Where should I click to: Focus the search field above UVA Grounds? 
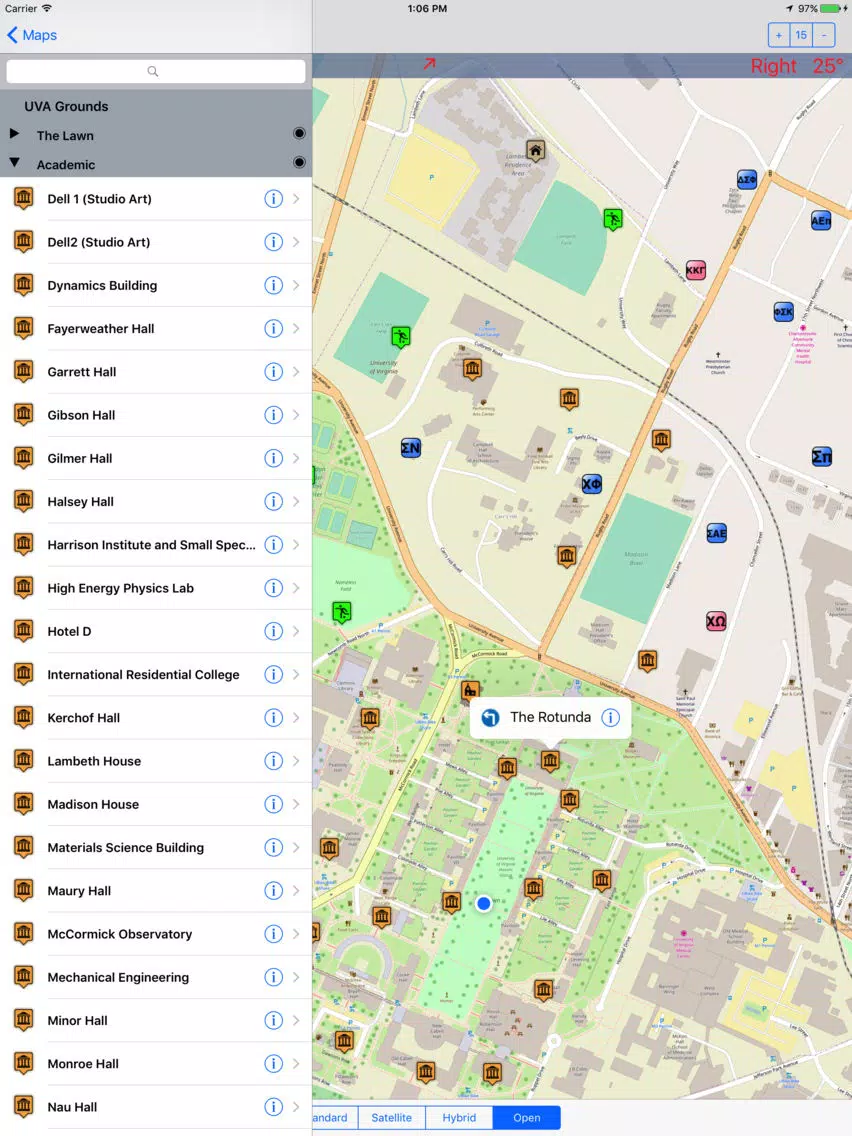[x=156, y=71]
